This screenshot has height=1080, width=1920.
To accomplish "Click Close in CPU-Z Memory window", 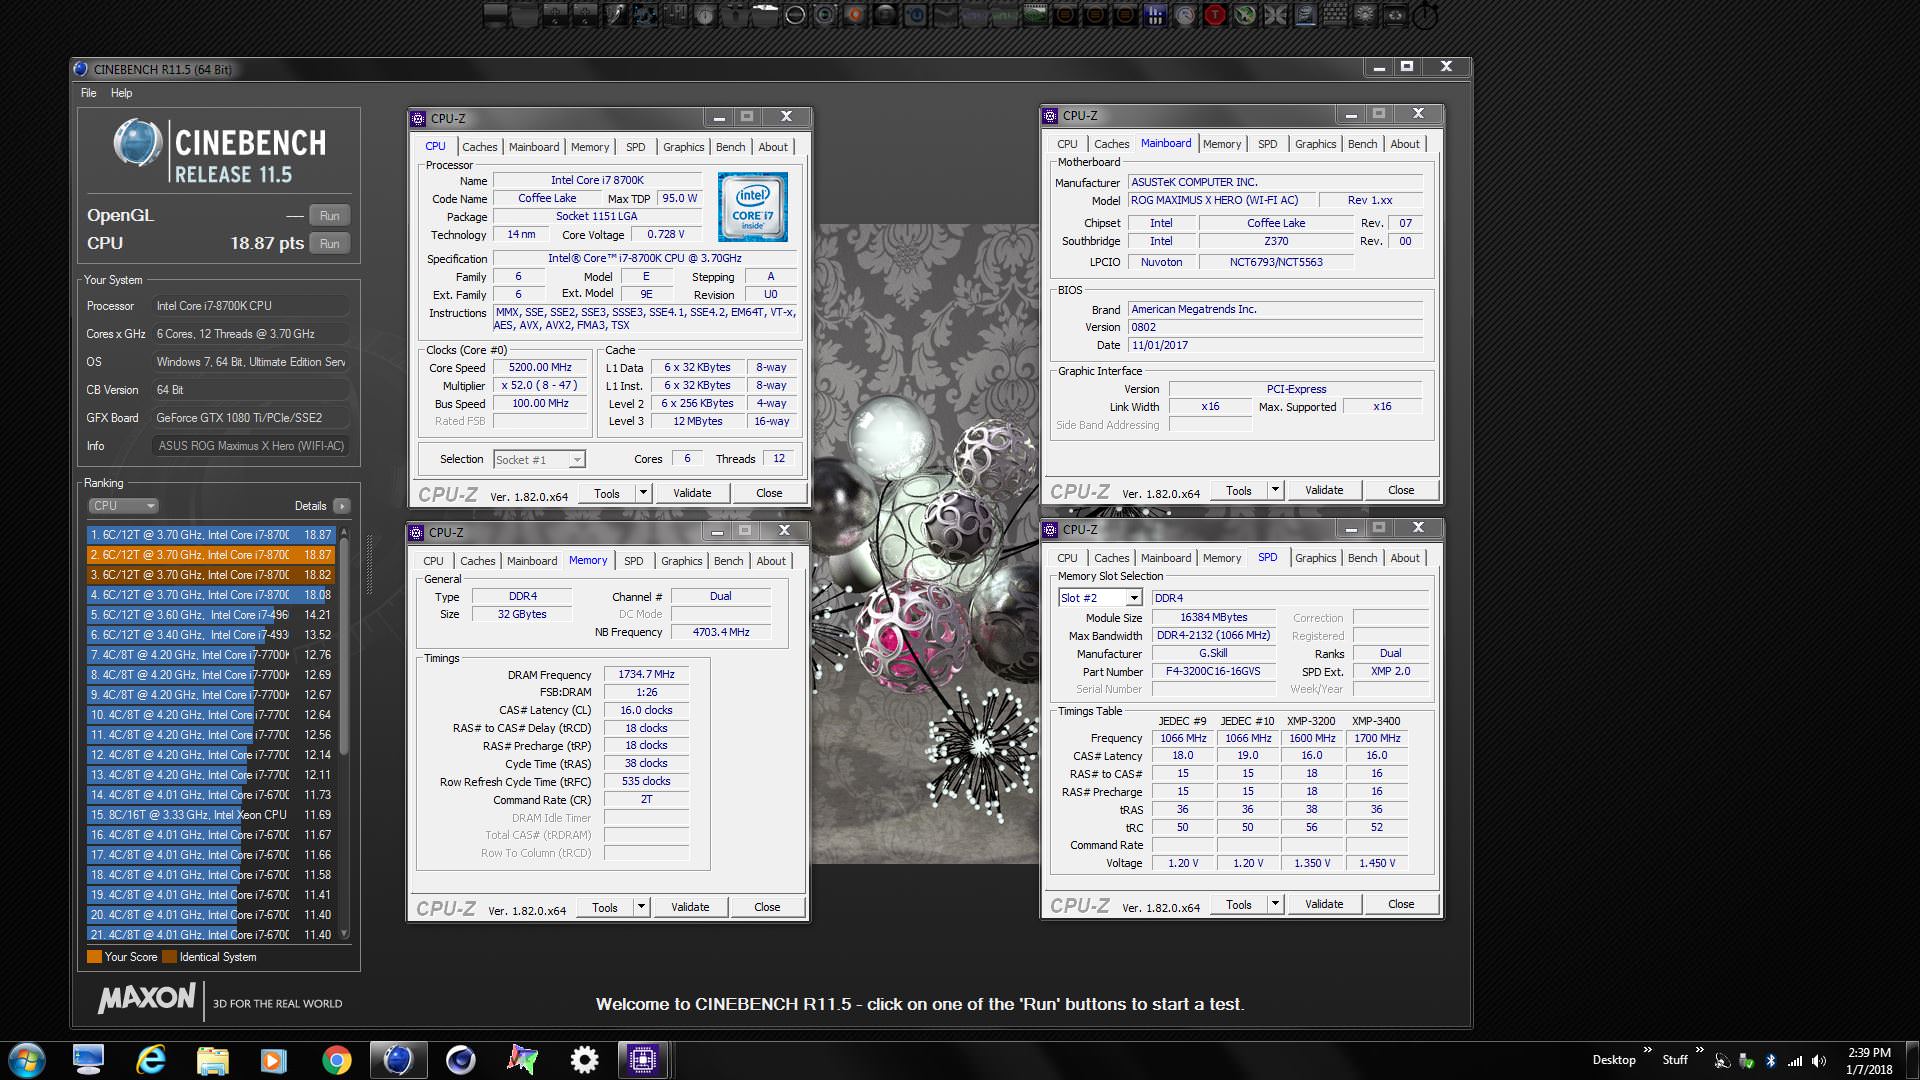I will (x=767, y=908).
